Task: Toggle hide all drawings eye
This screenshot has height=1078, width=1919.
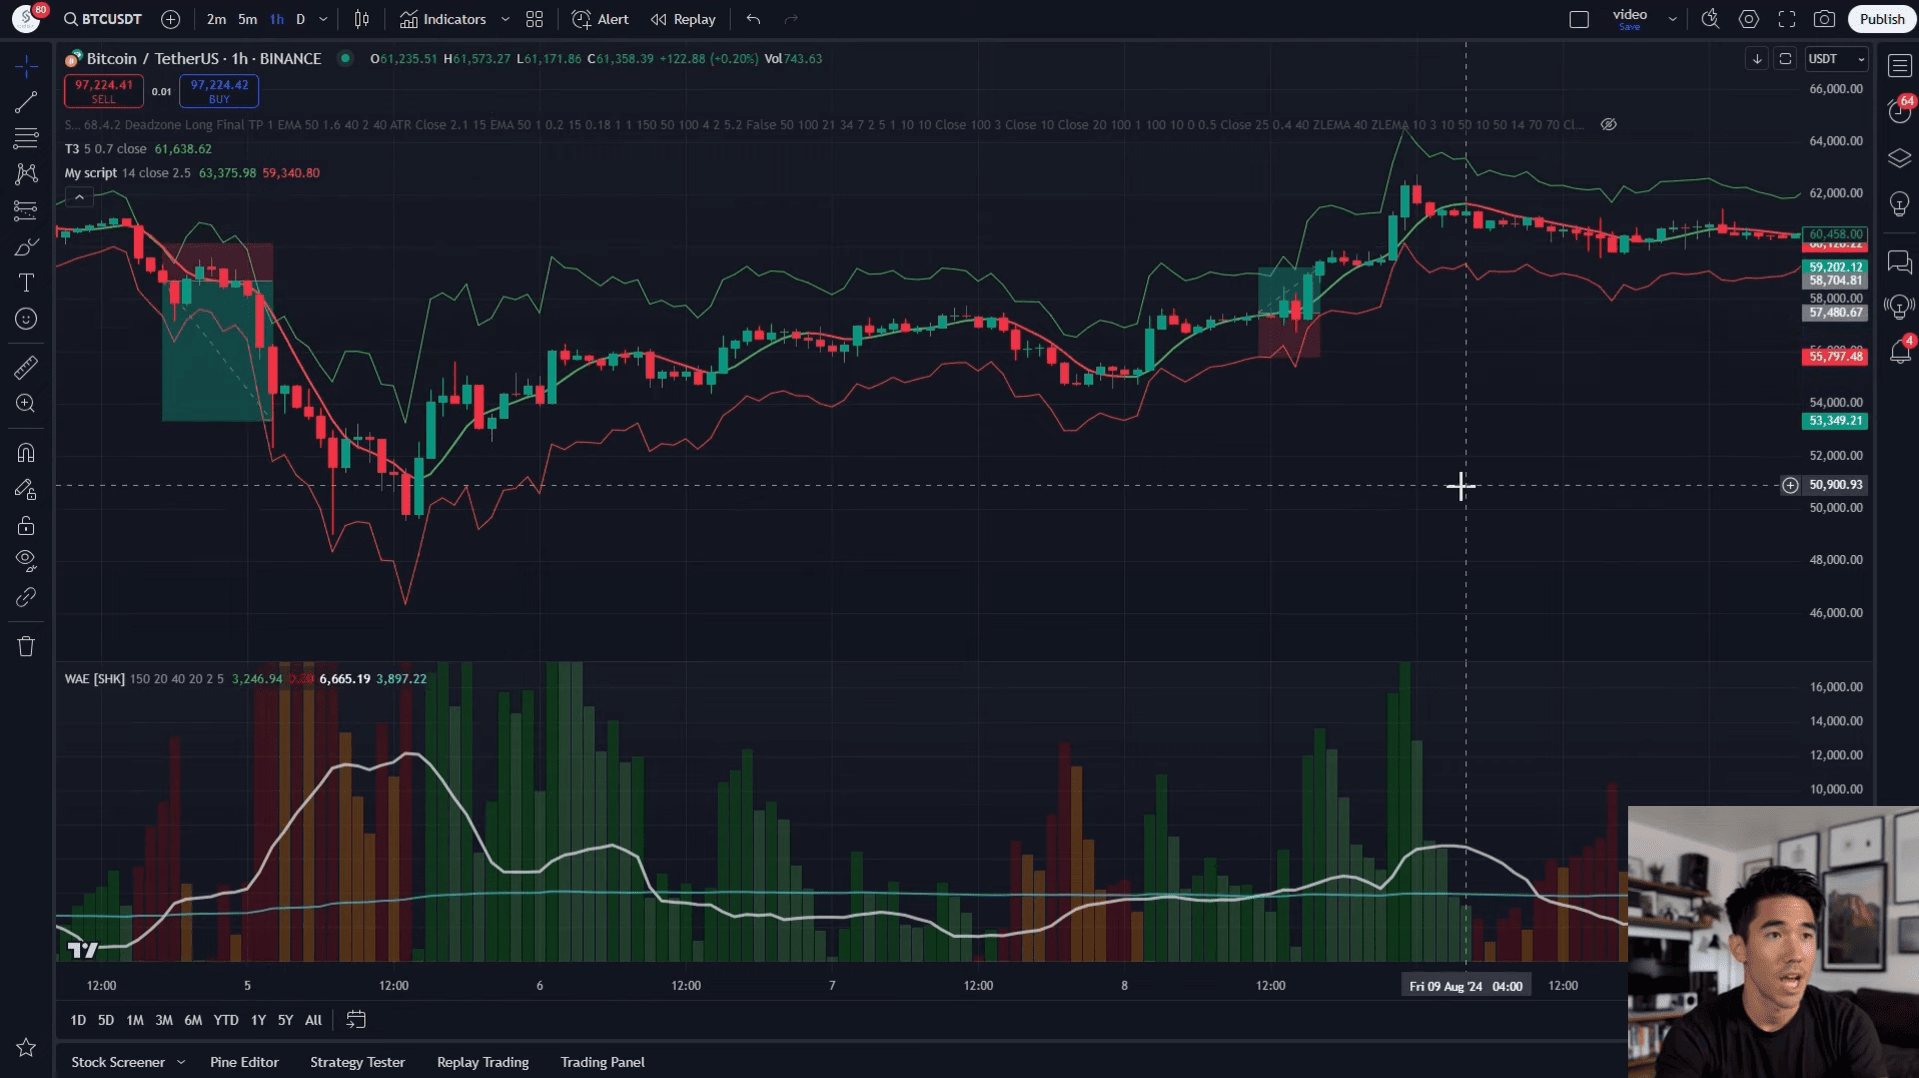Action: click(x=26, y=559)
